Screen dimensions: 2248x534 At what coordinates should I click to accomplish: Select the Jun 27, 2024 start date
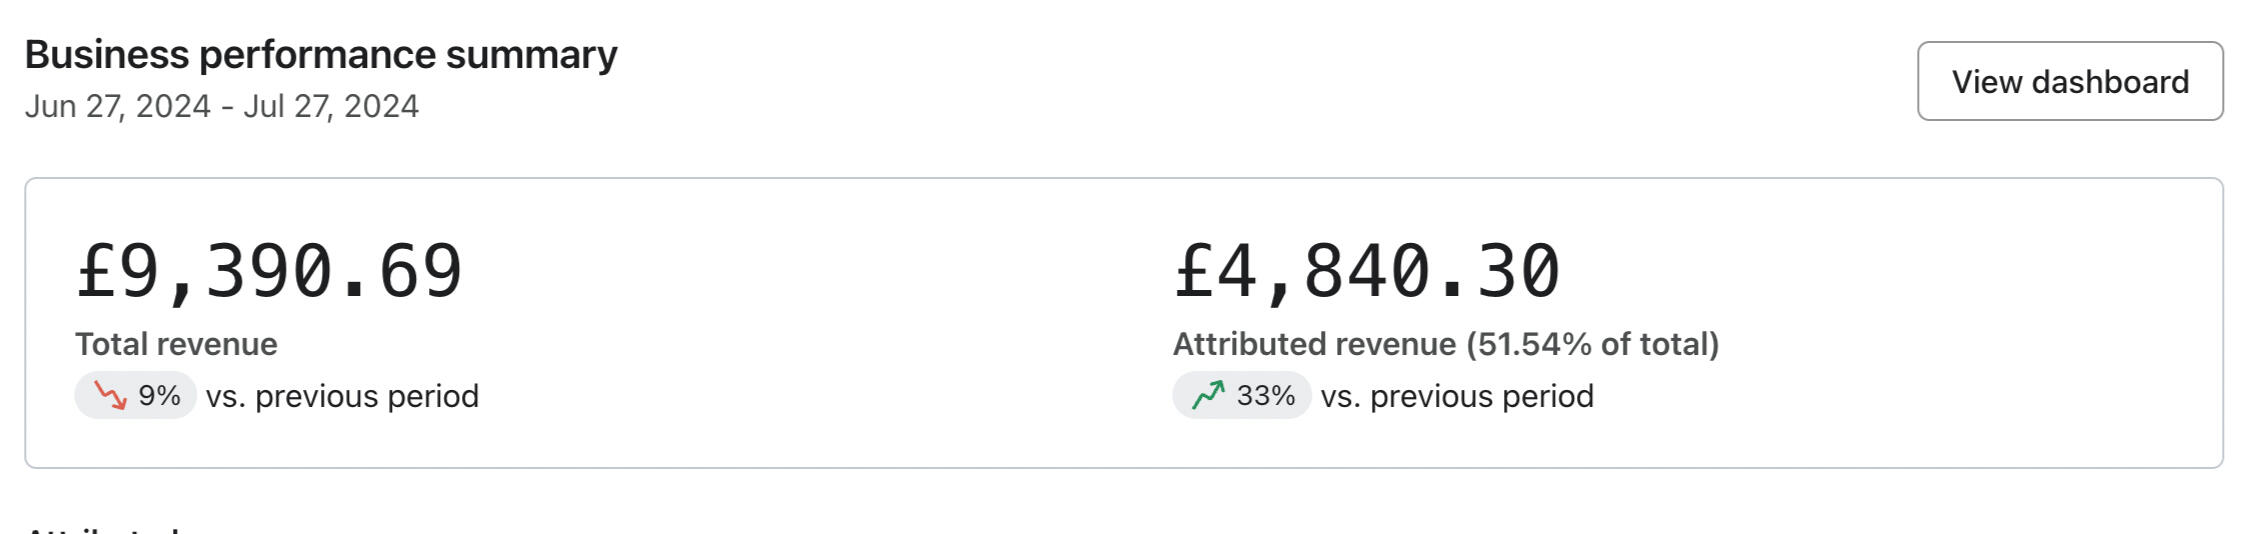(x=118, y=106)
